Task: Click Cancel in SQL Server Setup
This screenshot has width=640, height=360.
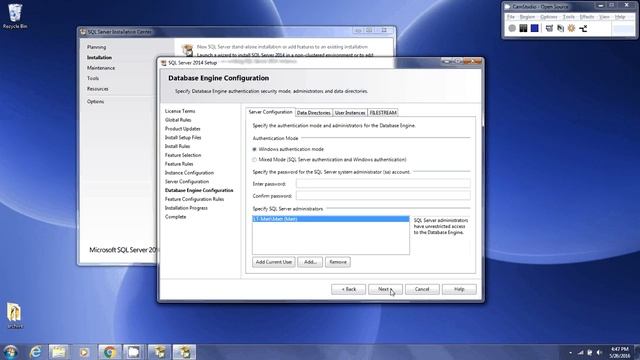Action: (422, 289)
